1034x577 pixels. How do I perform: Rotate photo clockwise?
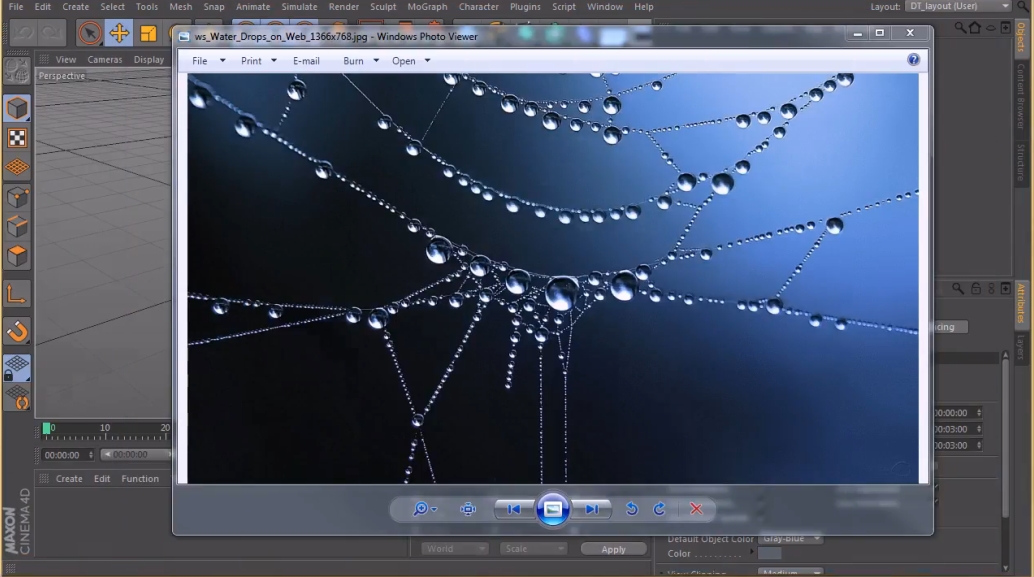(x=659, y=509)
